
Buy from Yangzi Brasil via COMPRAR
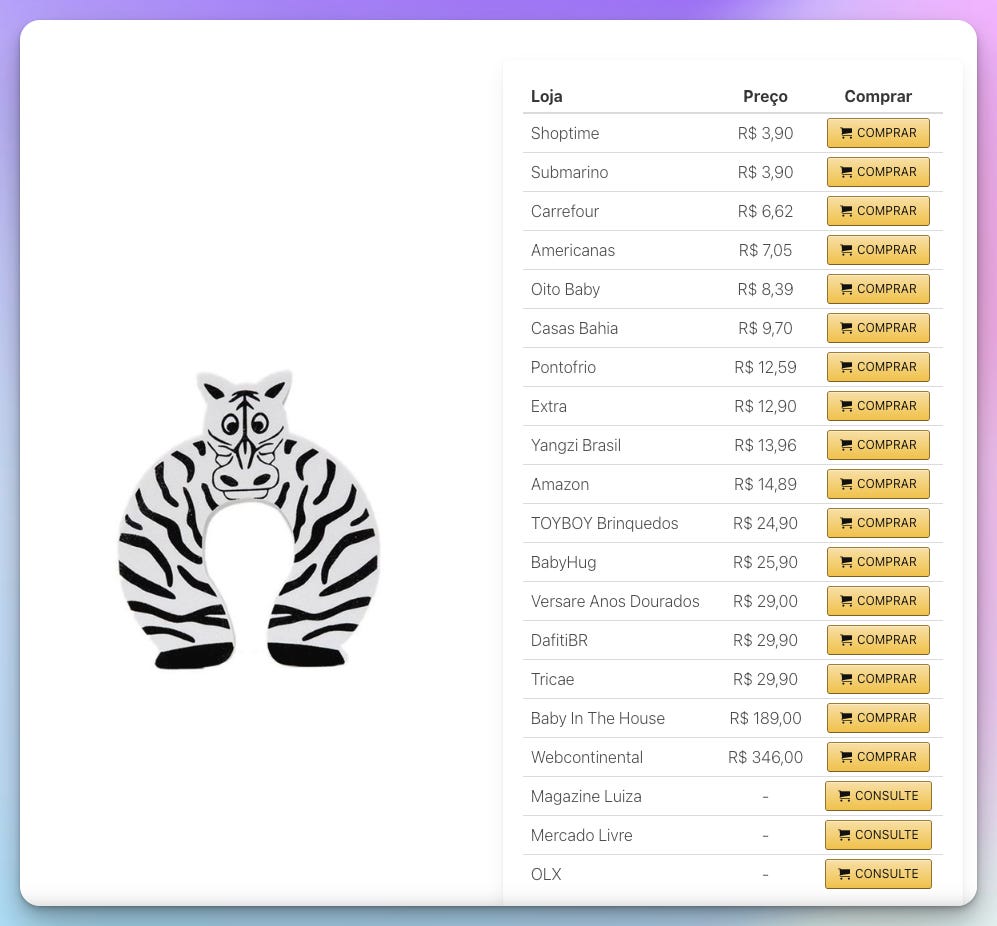click(878, 445)
